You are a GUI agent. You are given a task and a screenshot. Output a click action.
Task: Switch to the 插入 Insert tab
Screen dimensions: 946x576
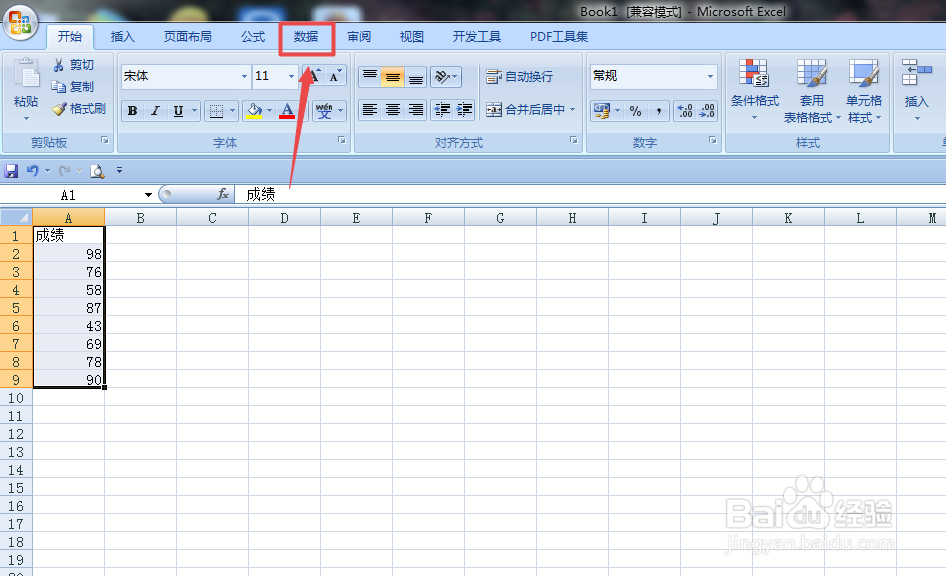click(122, 37)
